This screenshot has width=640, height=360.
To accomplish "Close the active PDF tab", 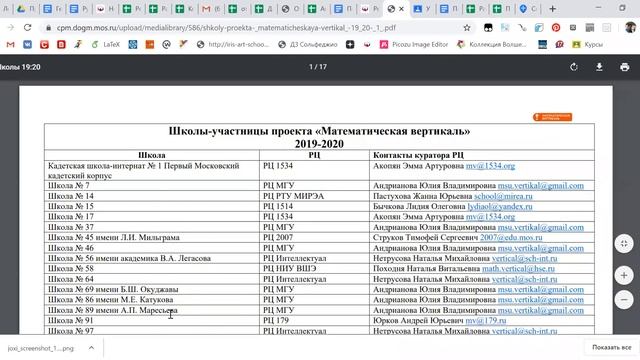I will 402,9.
